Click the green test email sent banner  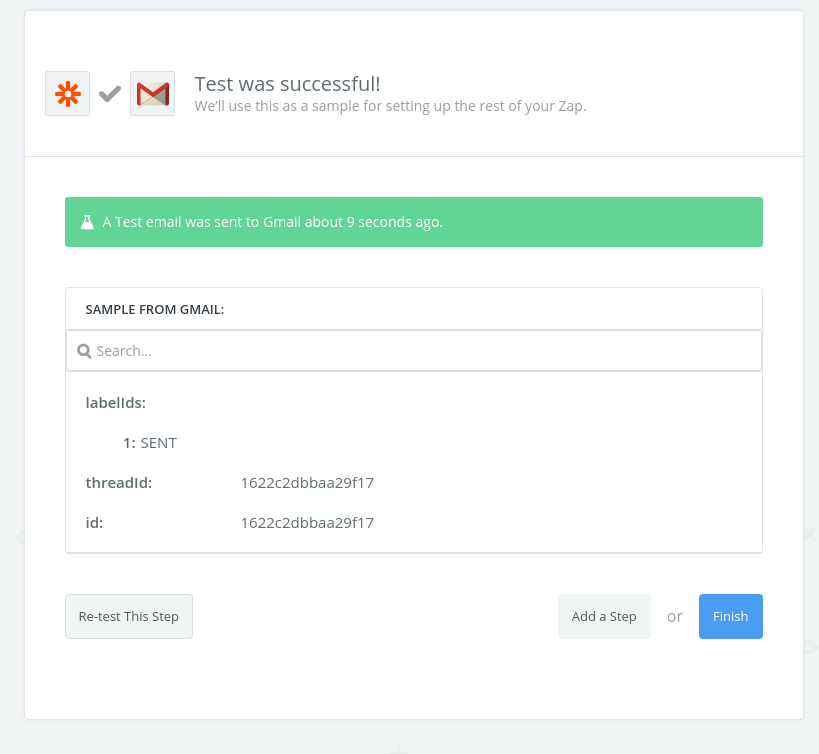click(413, 222)
